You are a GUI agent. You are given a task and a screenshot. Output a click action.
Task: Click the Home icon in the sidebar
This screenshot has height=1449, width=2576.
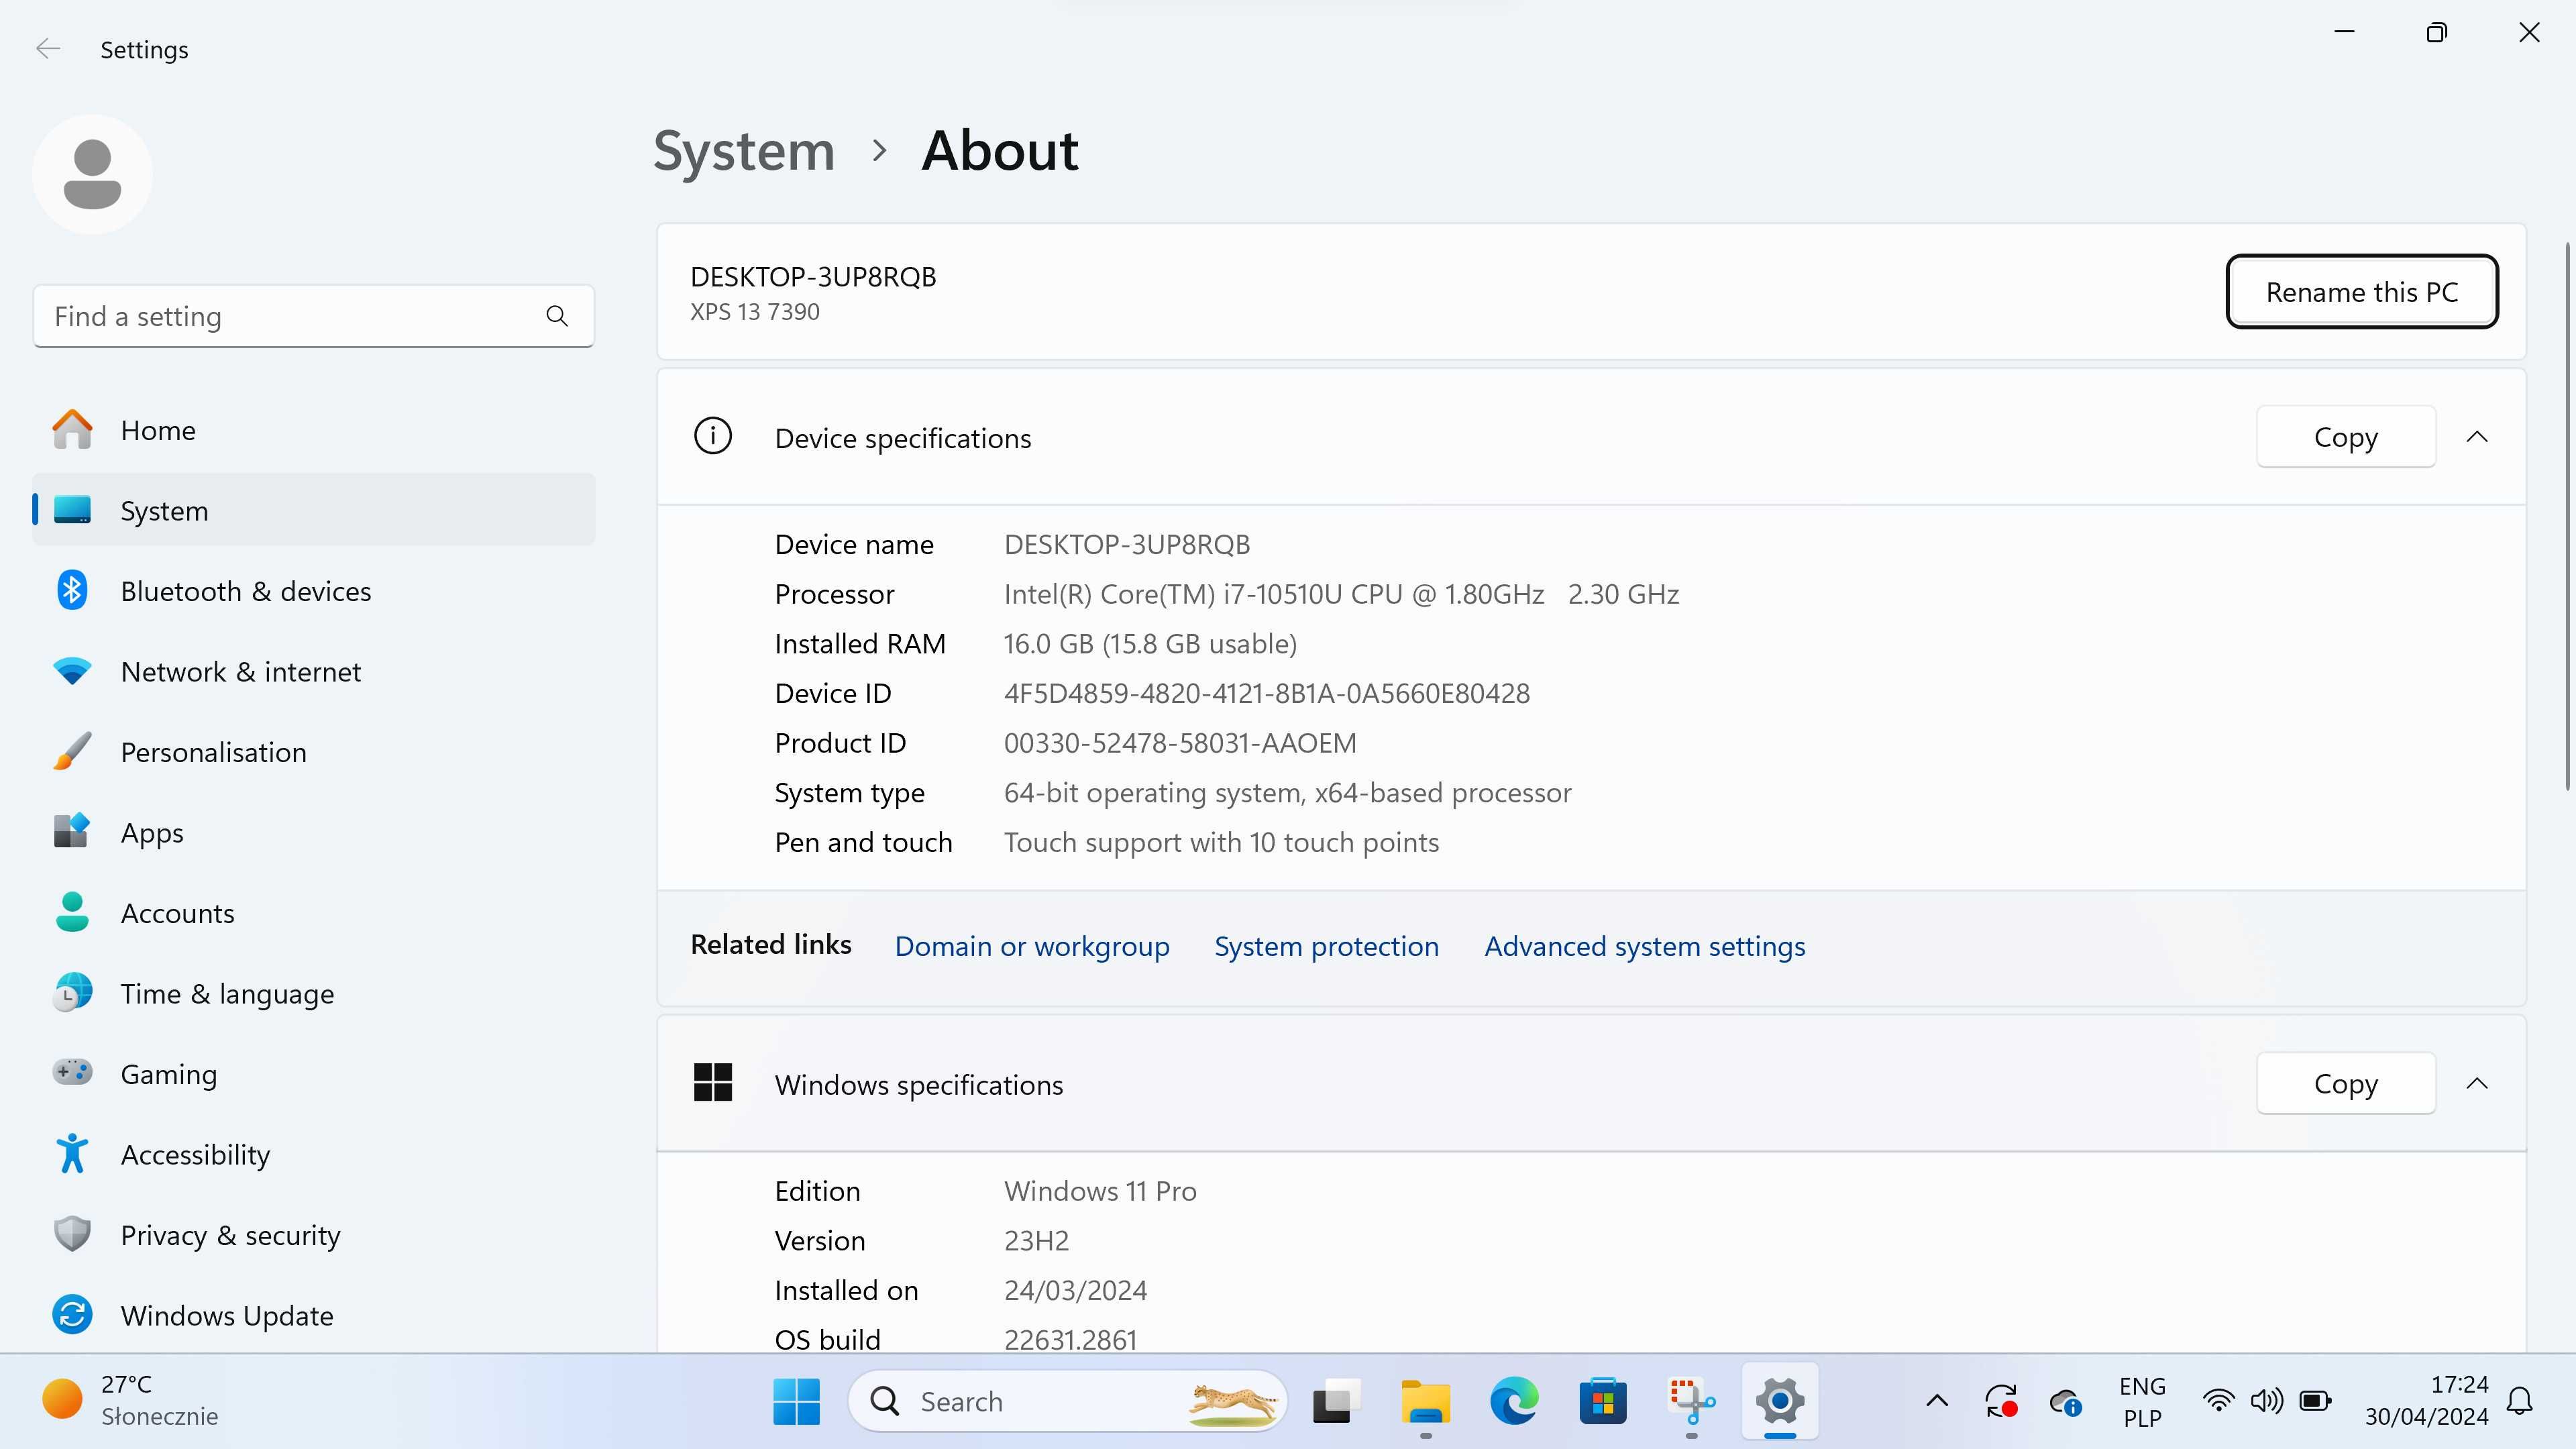(x=72, y=430)
